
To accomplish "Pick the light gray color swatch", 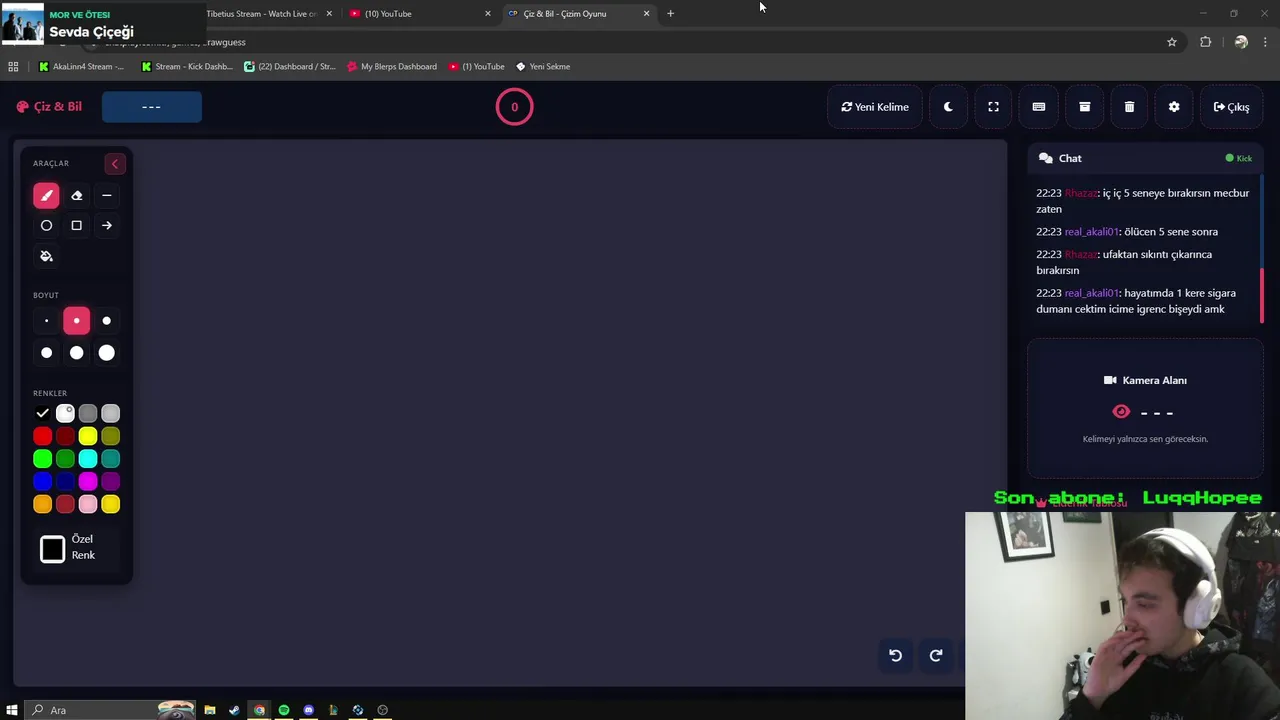I will coord(111,413).
